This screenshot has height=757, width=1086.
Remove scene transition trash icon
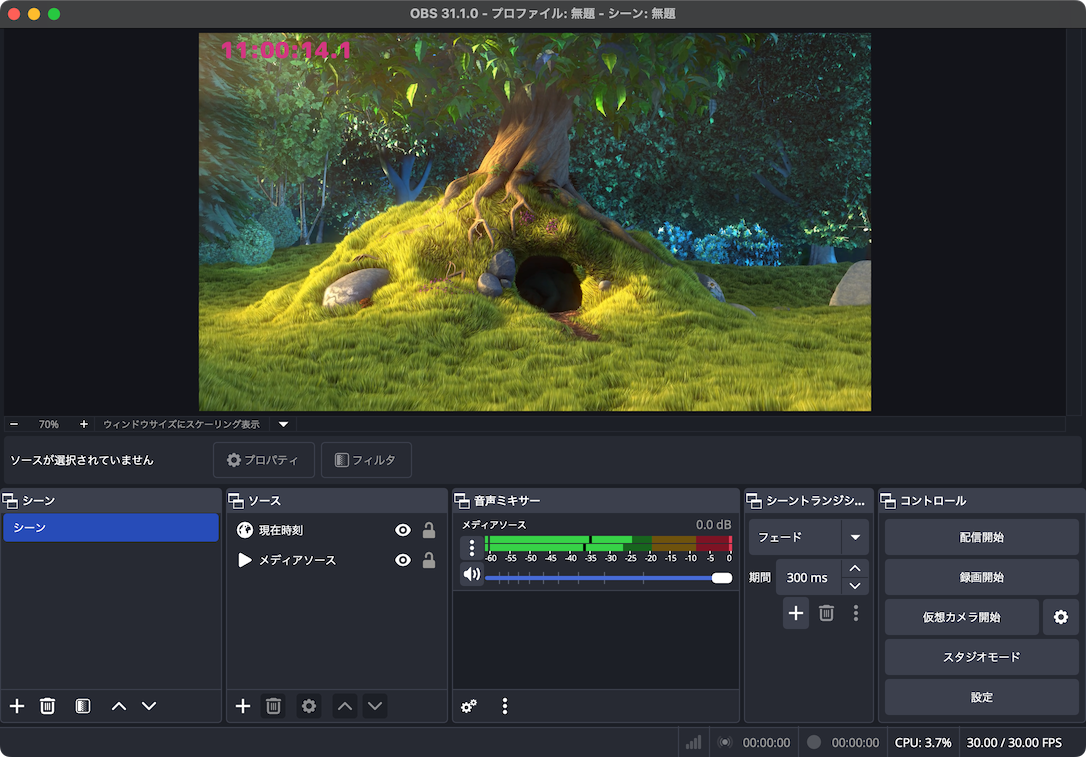click(826, 613)
